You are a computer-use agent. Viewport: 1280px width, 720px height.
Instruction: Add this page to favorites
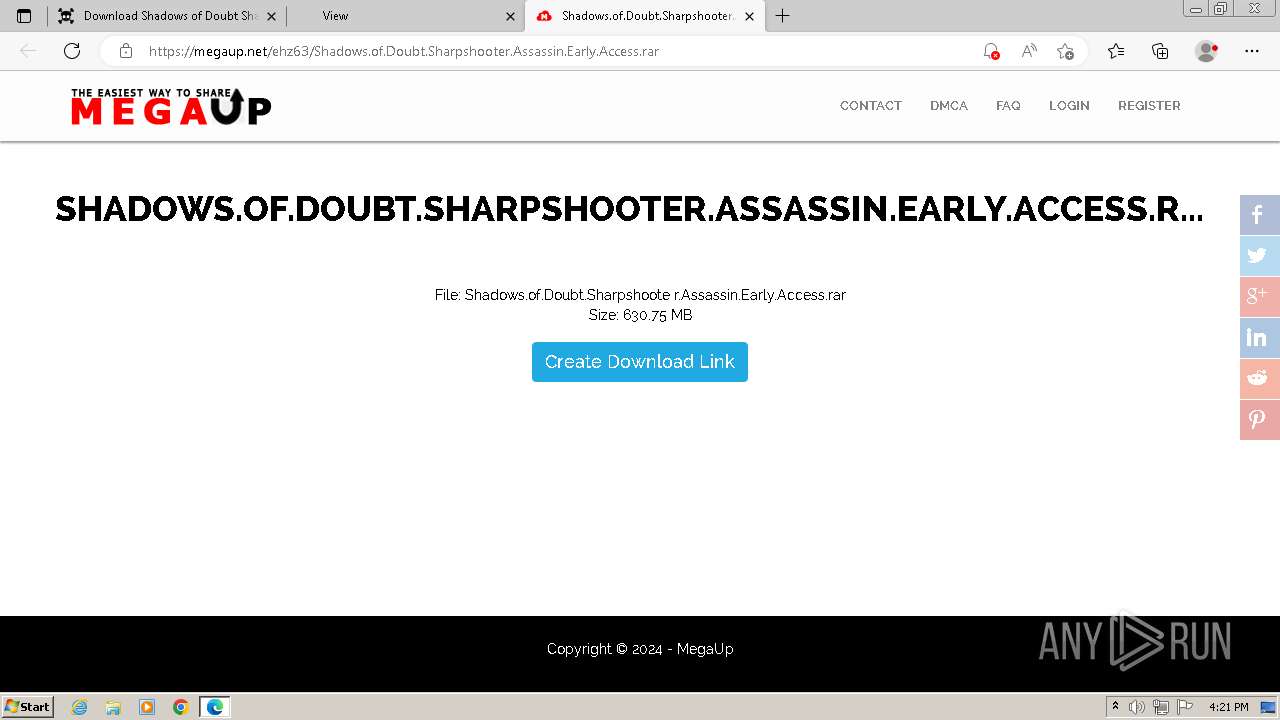1065,51
